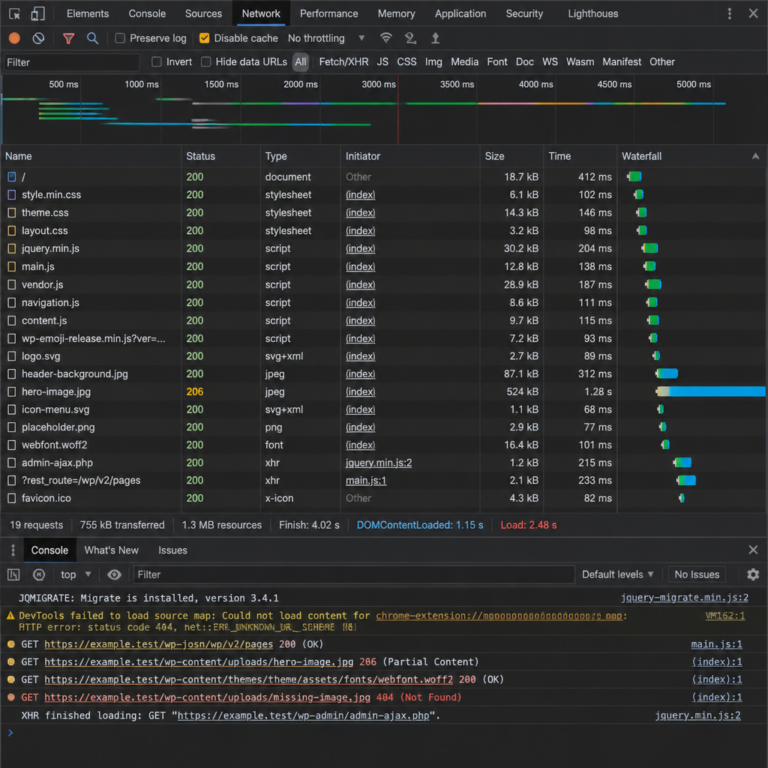
Task: Uncheck Disable cache checkbox
Action: click(x=204, y=38)
